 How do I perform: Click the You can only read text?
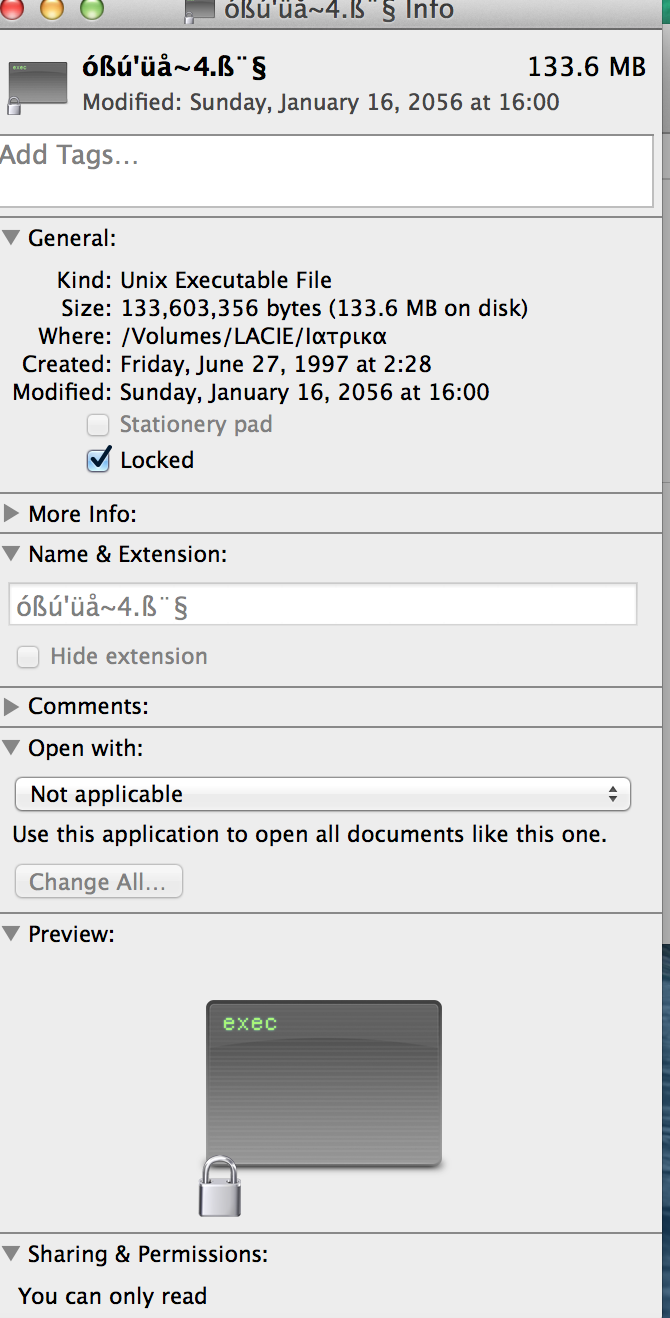[112, 1296]
